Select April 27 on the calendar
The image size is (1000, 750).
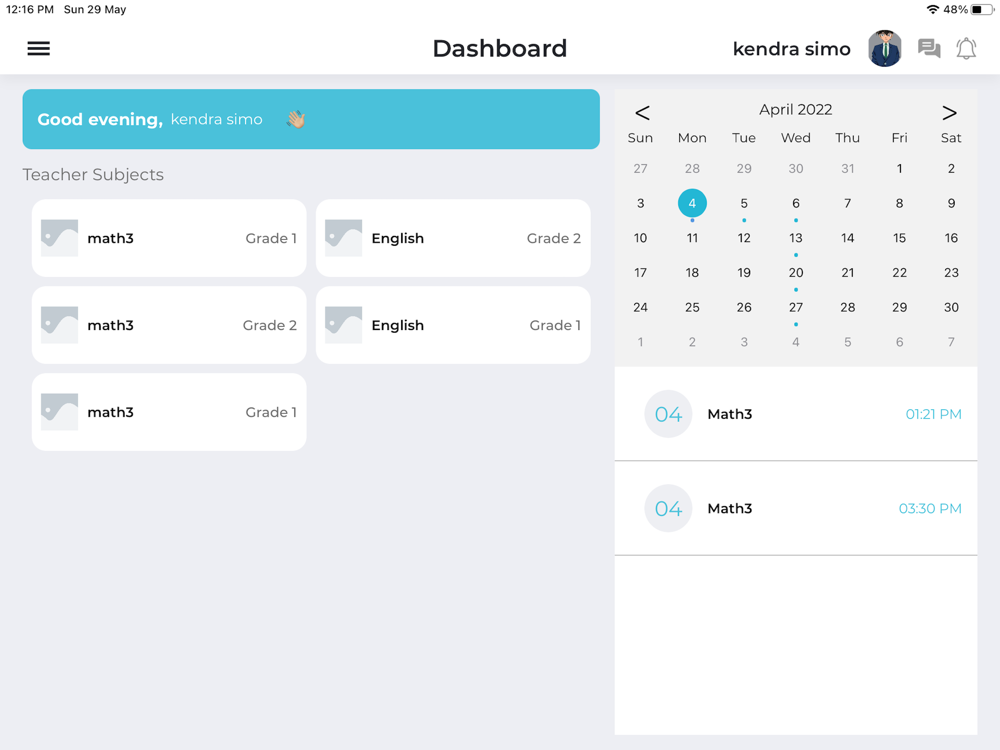(x=796, y=307)
